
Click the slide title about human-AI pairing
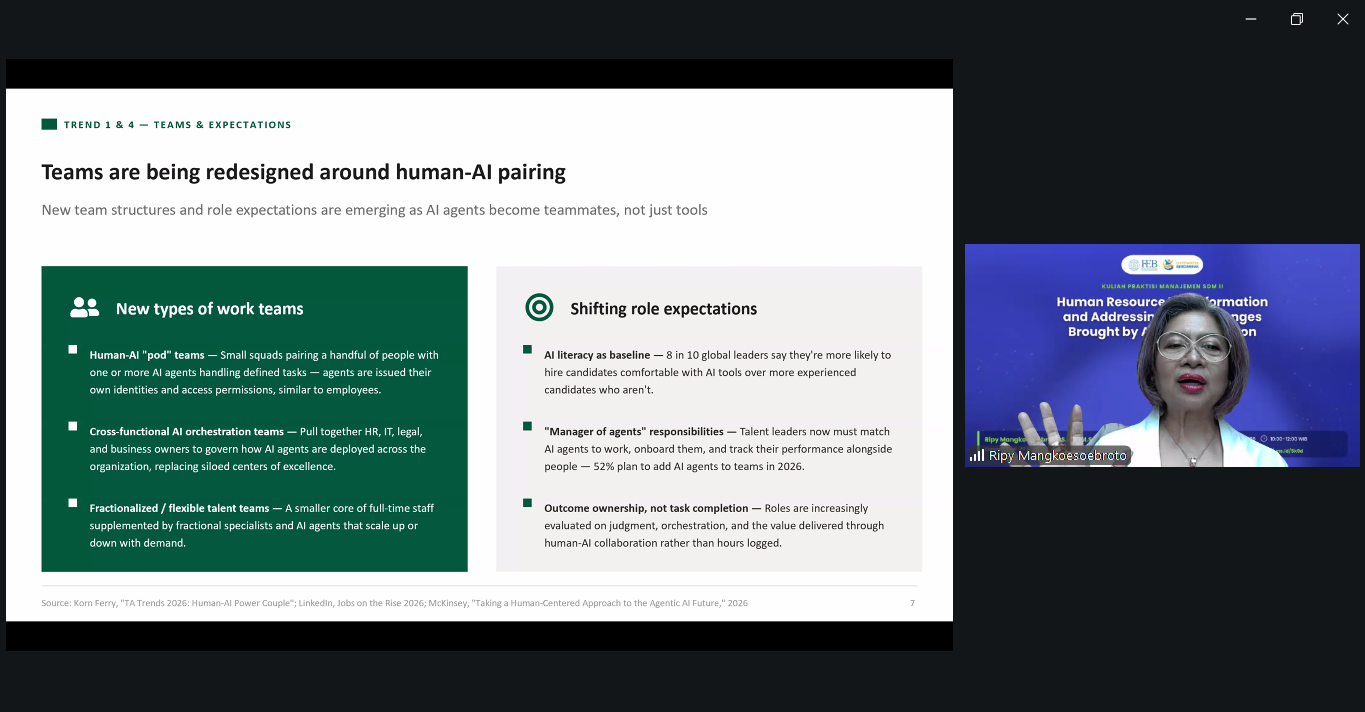coord(304,172)
